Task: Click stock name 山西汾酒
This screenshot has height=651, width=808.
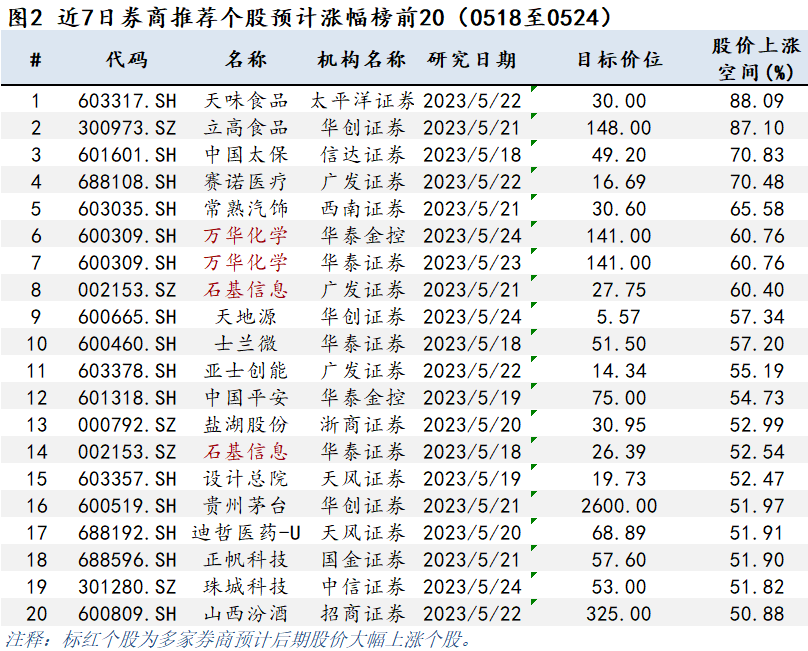Action: (246, 614)
